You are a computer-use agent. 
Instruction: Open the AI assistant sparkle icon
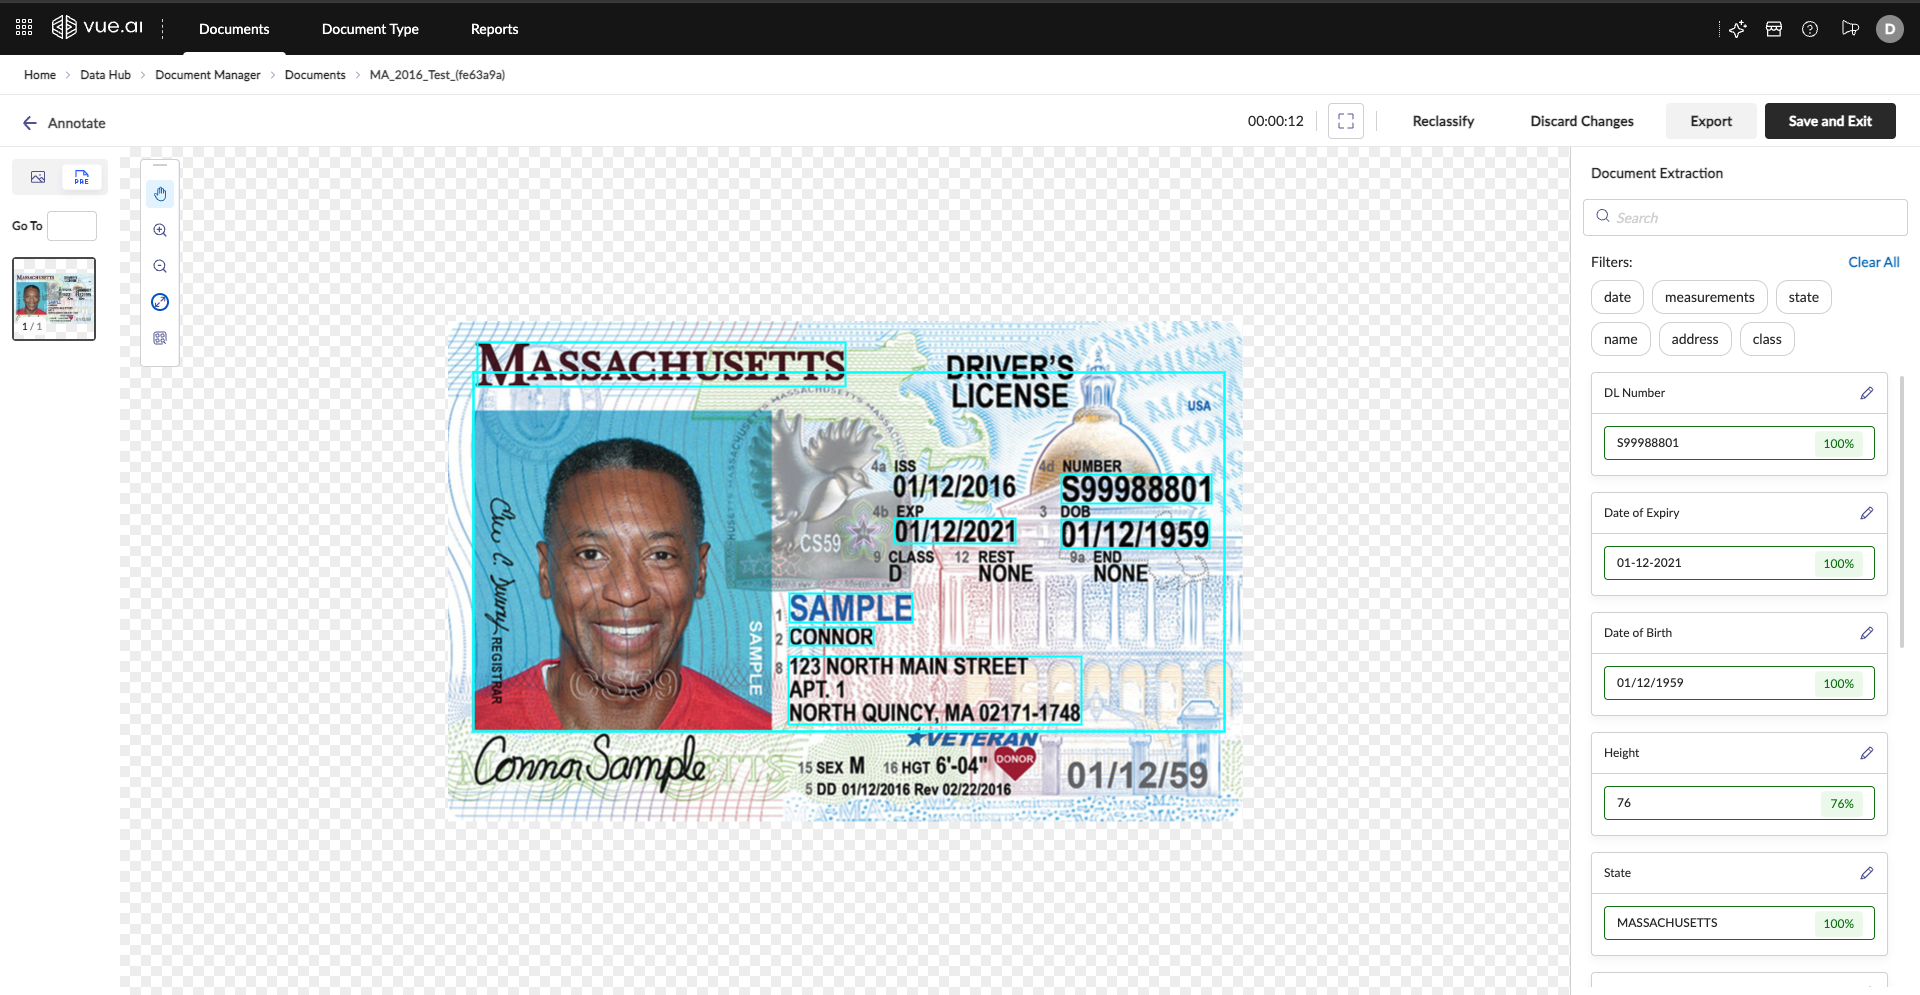click(x=1738, y=29)
